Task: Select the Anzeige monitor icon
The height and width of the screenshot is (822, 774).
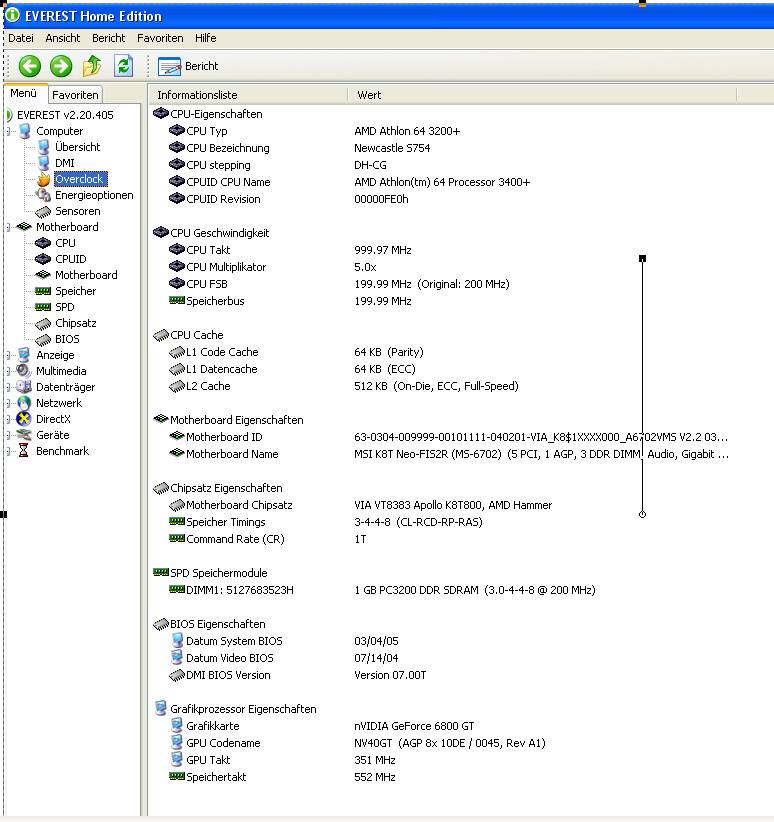Action: pos(24,355)
